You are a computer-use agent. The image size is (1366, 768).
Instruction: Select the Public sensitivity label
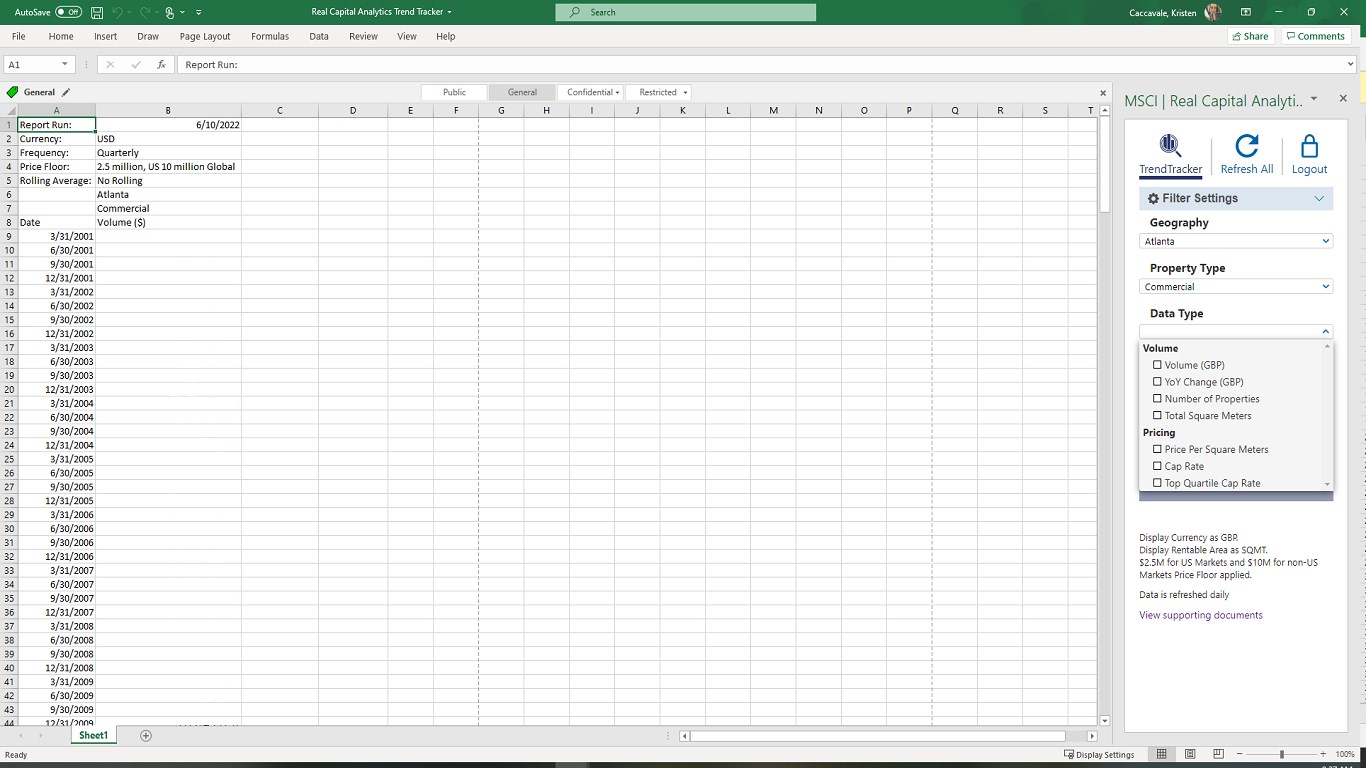(x=454, y=92)
